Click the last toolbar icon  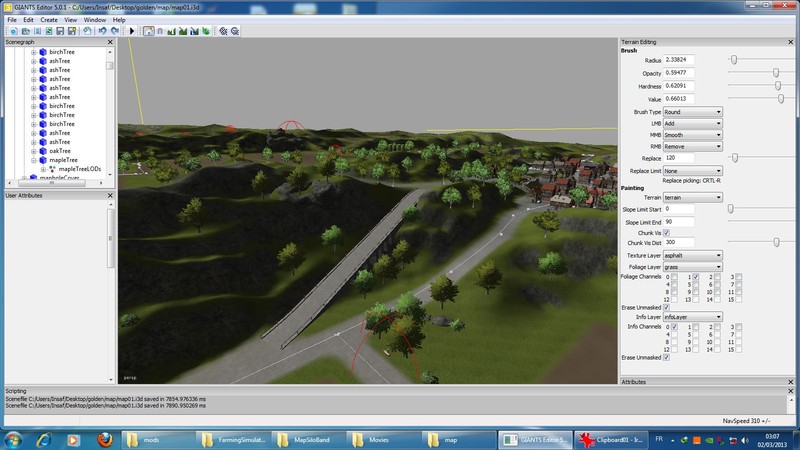coord(235,31)
